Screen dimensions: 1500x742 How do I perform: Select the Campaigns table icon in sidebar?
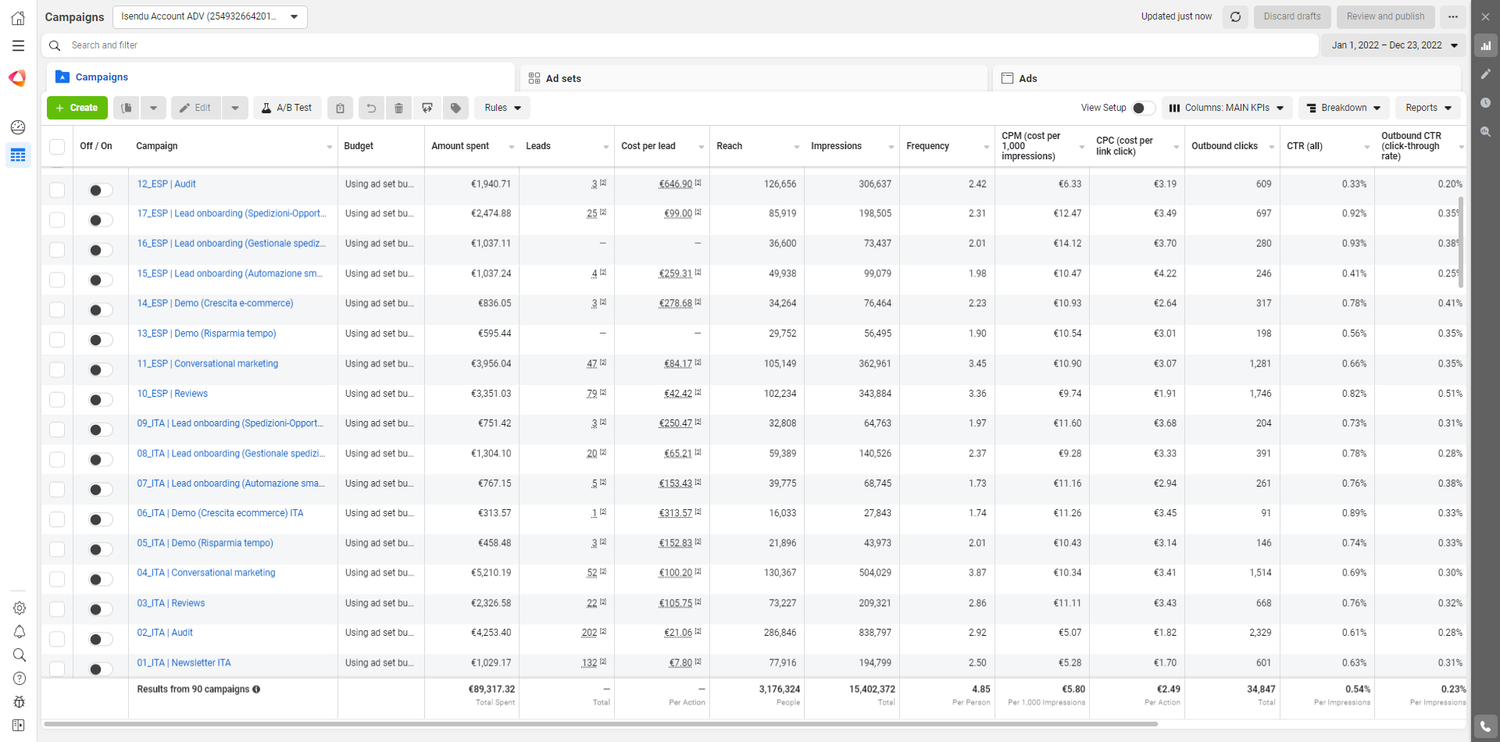click(18, 155)
